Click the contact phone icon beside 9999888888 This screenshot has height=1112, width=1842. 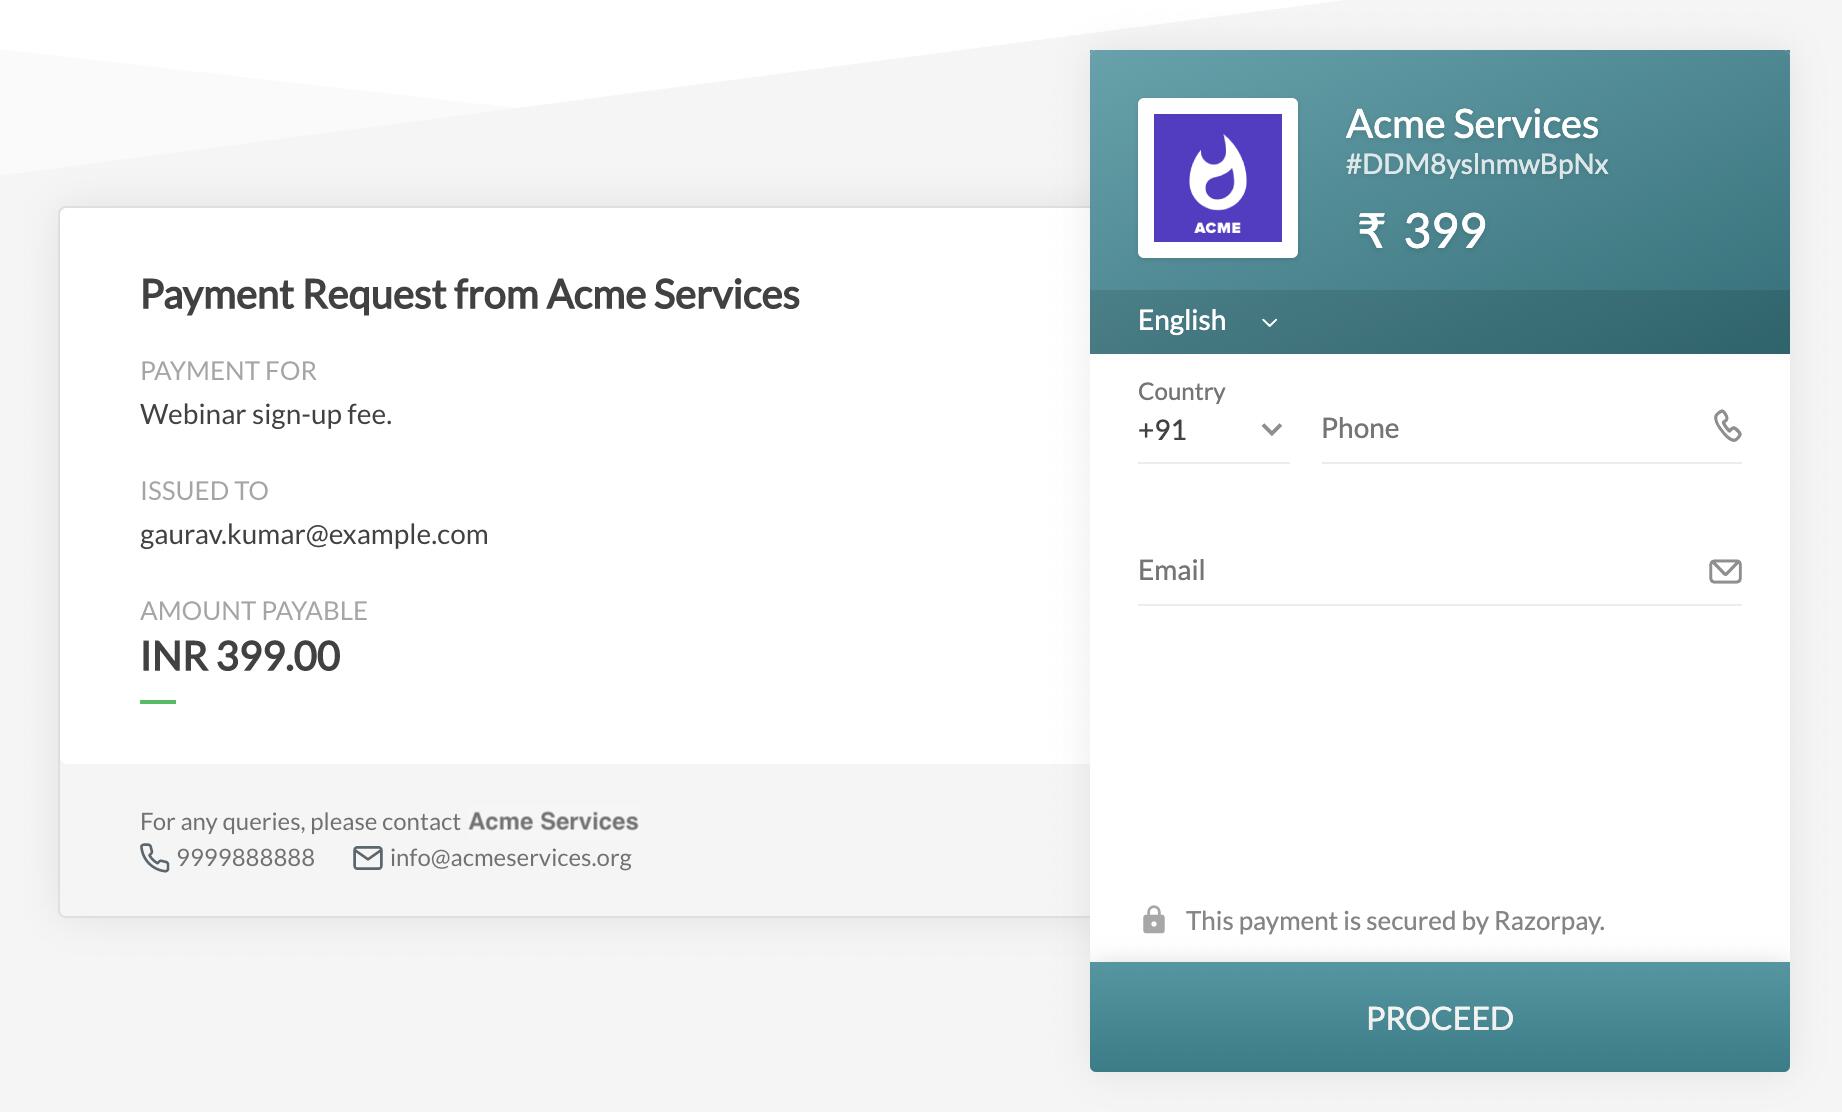tap(154, 858)
